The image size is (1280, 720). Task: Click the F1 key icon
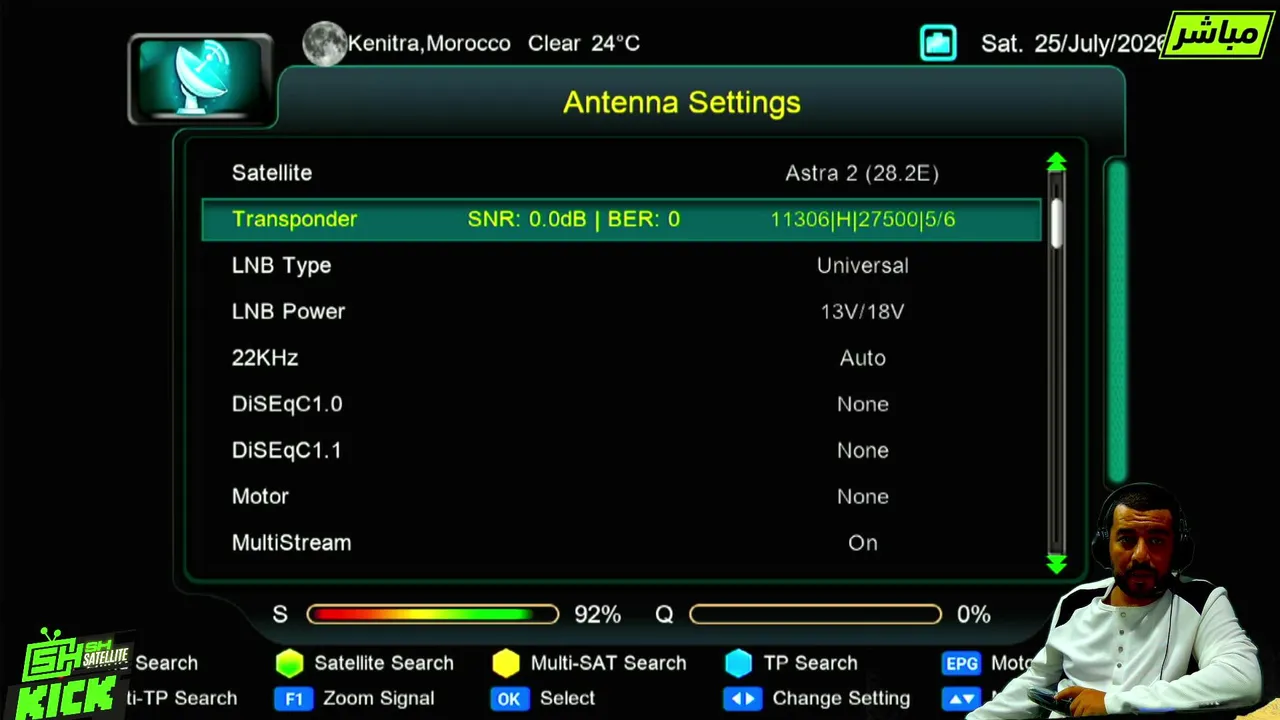tap(294, 699)
